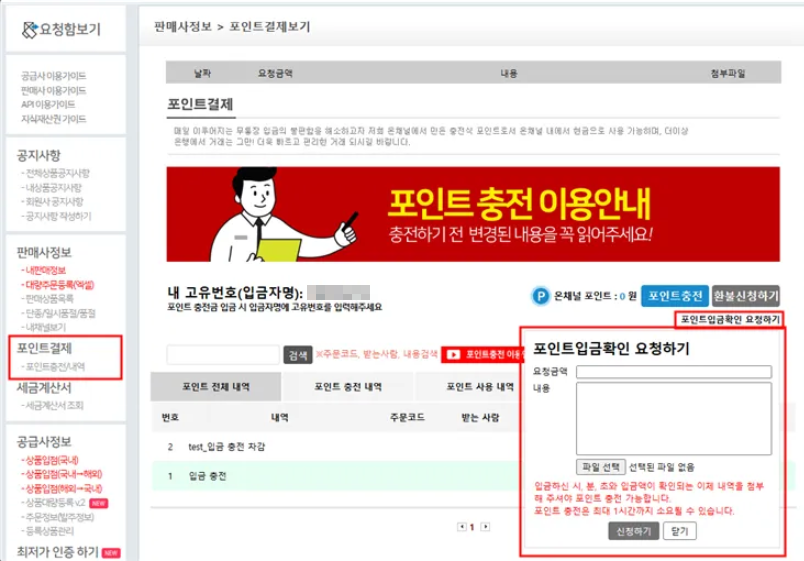Click 포인트결제보기 in the breadcrumb
The width and height of the screenshot is (804, 561).
pos(269,27)
